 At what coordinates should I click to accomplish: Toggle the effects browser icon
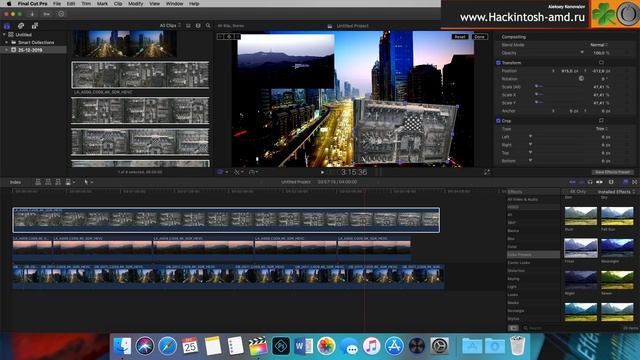(626, 182)
